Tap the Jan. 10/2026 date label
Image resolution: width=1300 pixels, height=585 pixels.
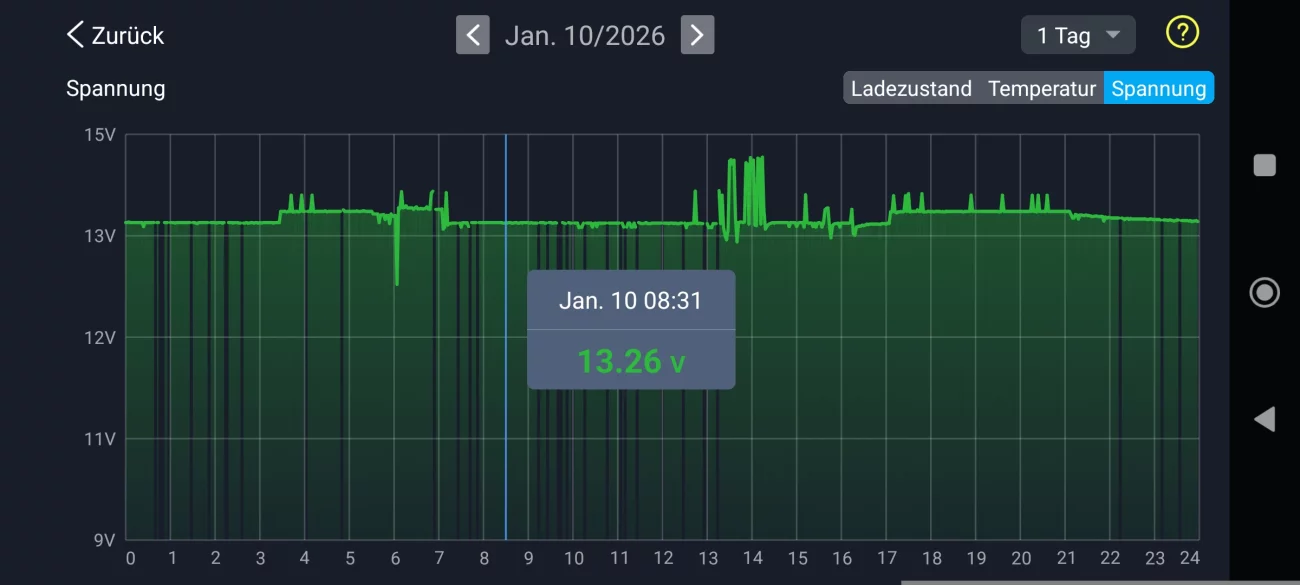(585, 35)
